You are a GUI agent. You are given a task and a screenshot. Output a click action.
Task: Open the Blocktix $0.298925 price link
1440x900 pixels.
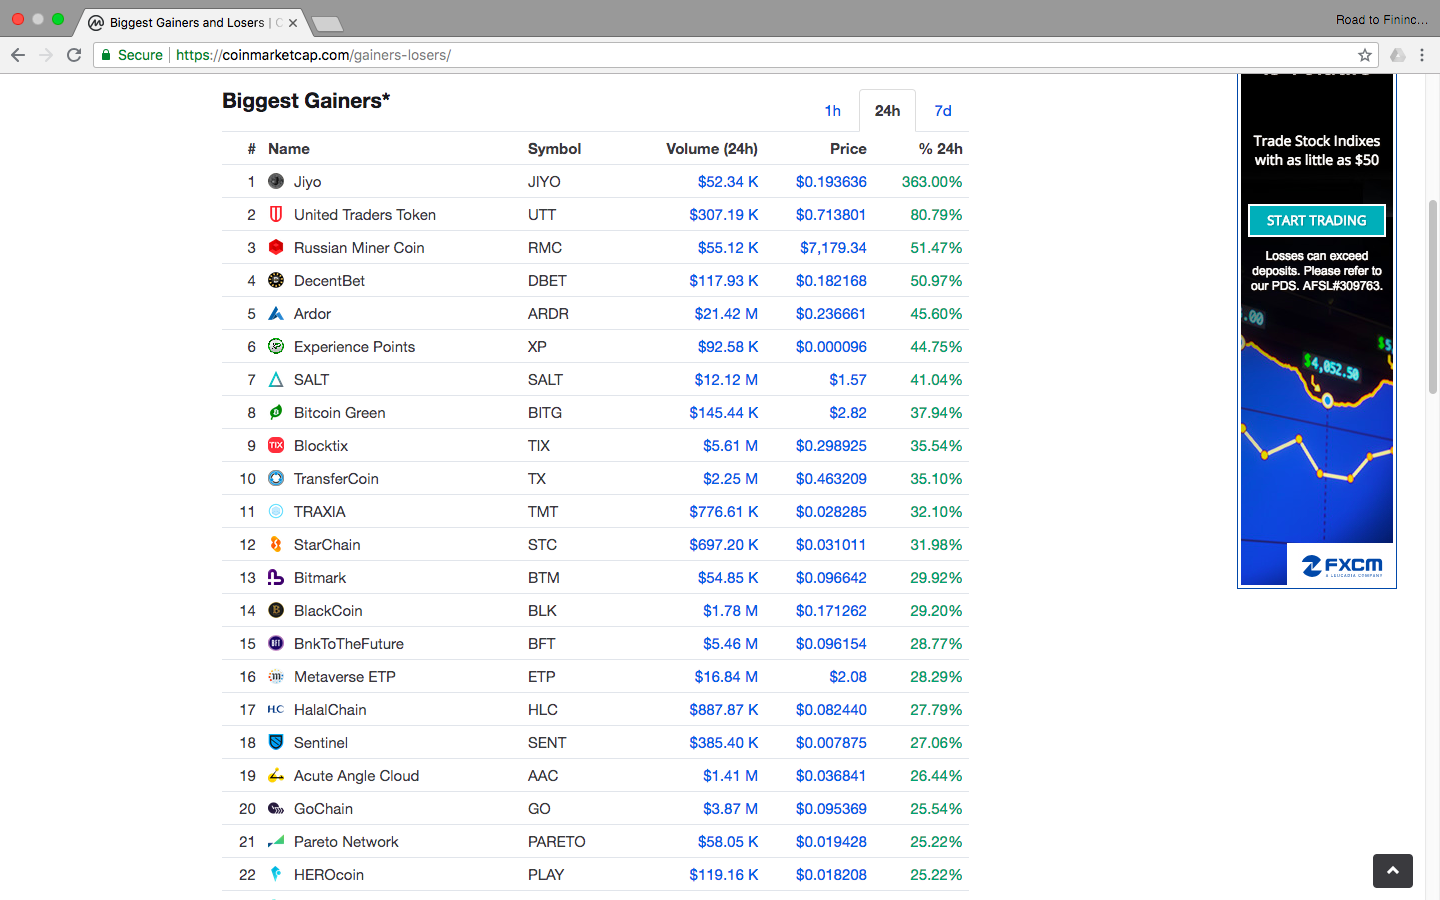pos(831,446)
